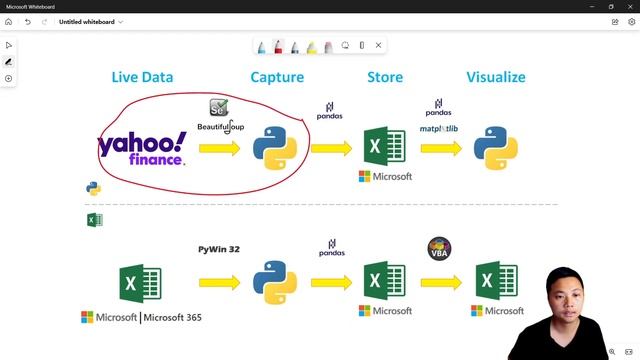Activate the lasso select tool
Viewport: 640px width, 360px height.
345,45
